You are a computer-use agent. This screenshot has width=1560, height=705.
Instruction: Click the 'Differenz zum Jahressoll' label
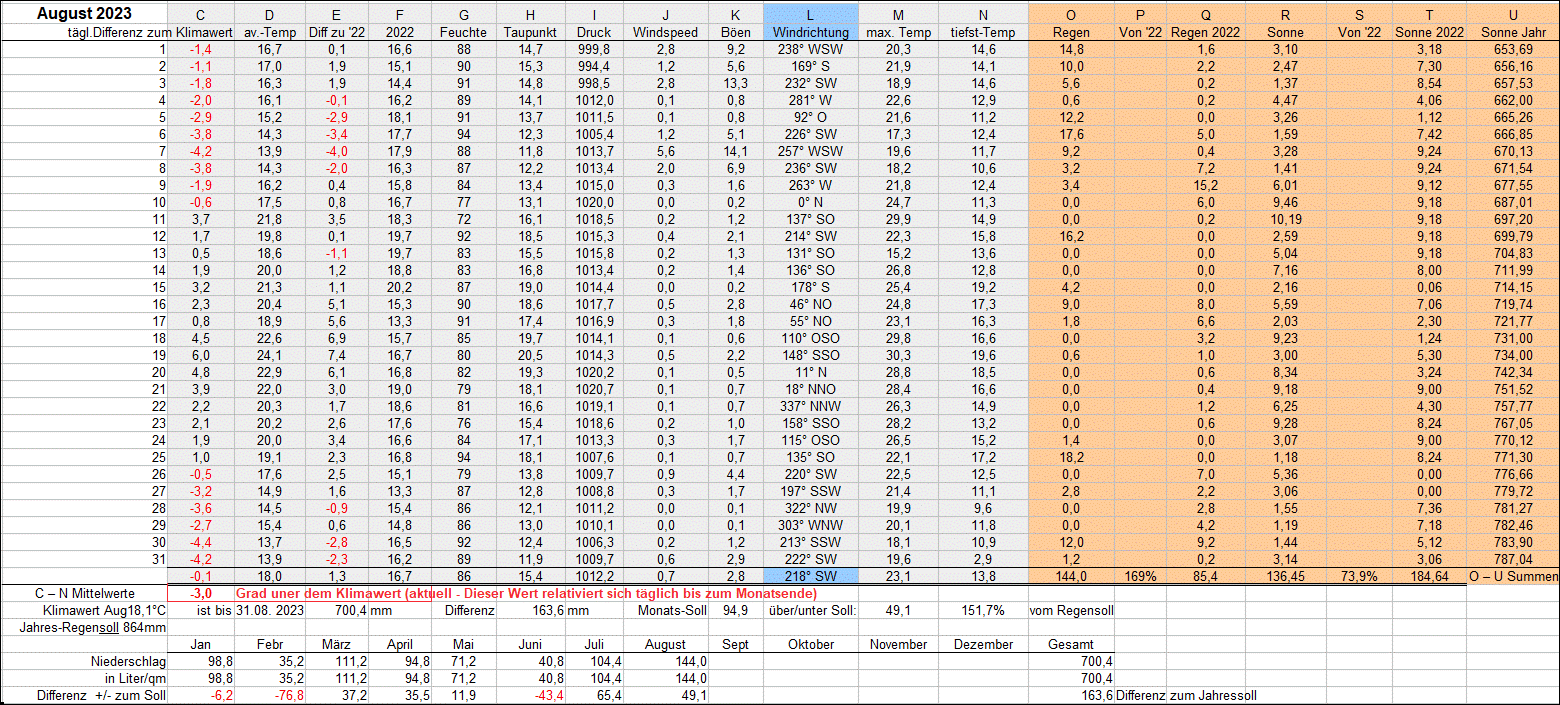click(1186, 695)
